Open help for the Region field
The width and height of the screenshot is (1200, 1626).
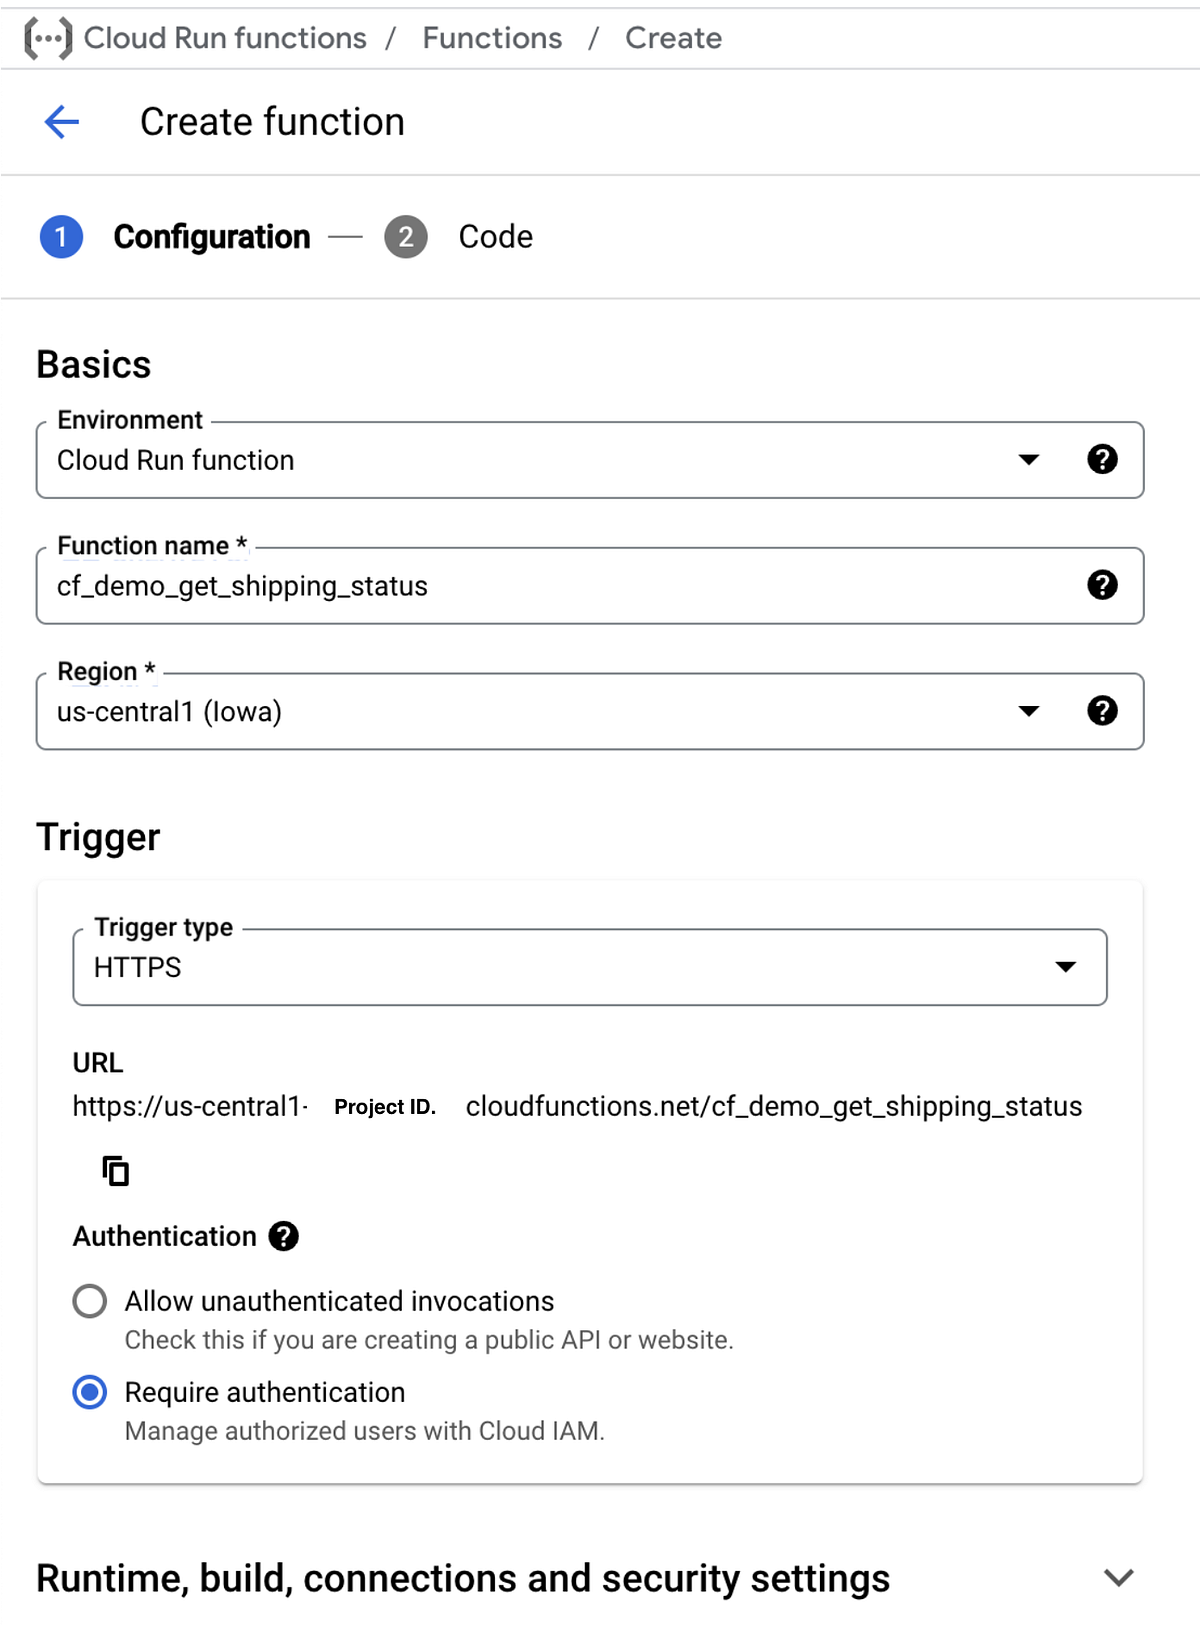[1102, 711]
